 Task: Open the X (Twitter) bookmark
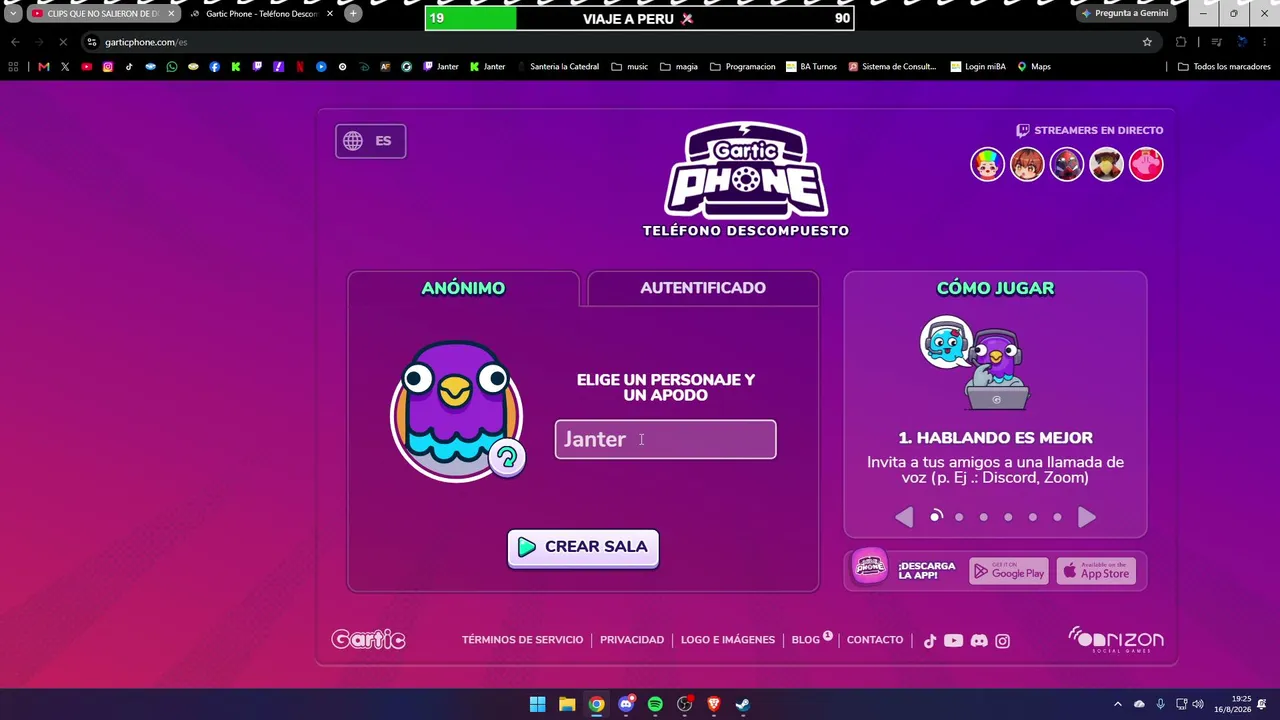(65, 67)
